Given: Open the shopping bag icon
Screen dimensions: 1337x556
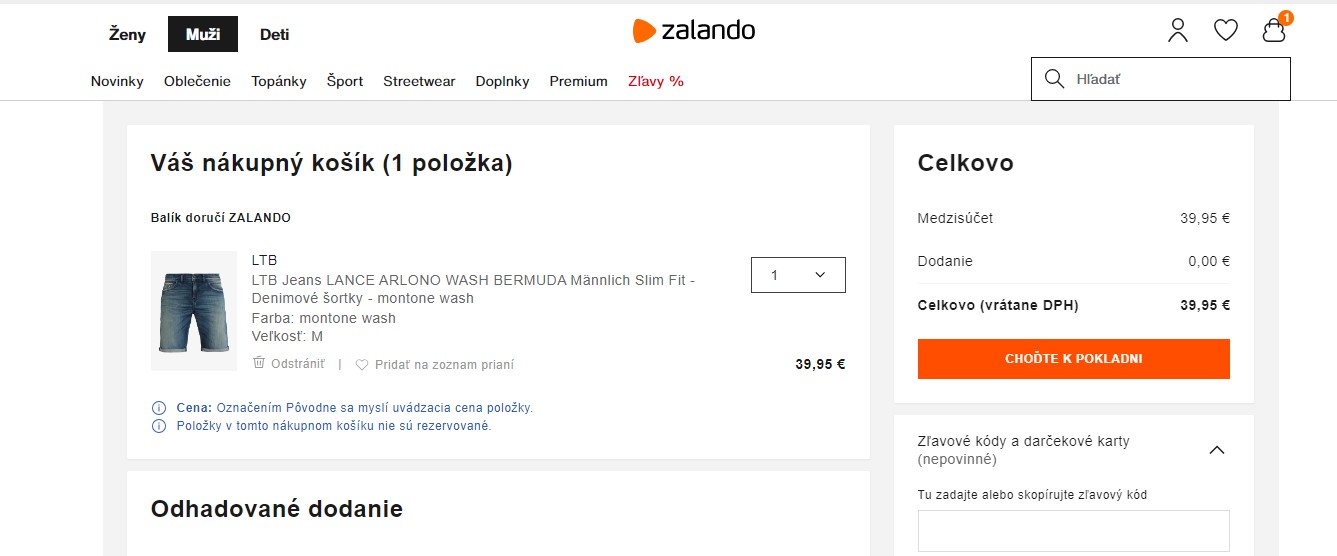Looking at the screenshot, I should pyautogui.click(x=1274, y=31).
